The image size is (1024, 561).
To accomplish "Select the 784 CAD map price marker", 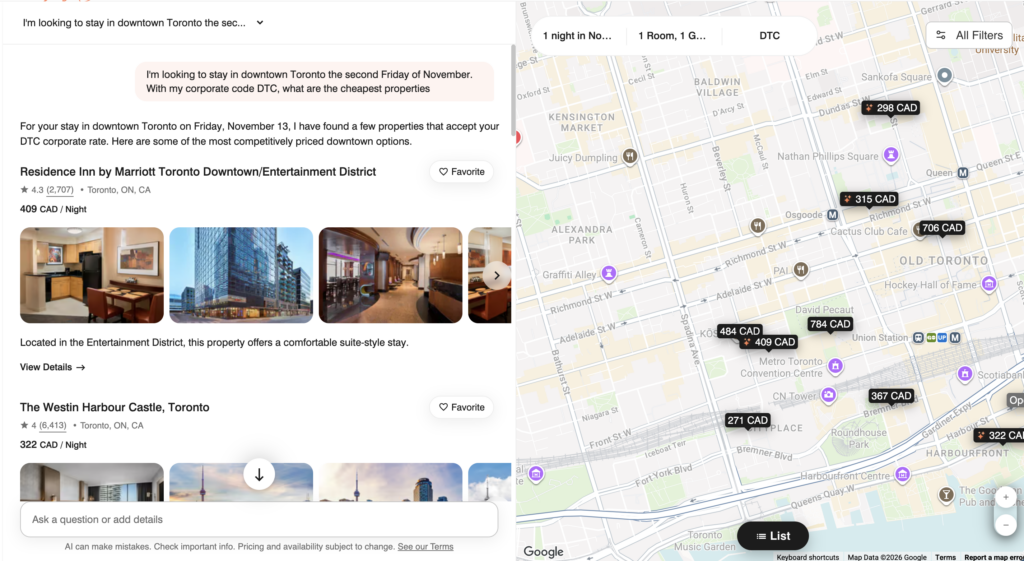I will pos(830,324).
